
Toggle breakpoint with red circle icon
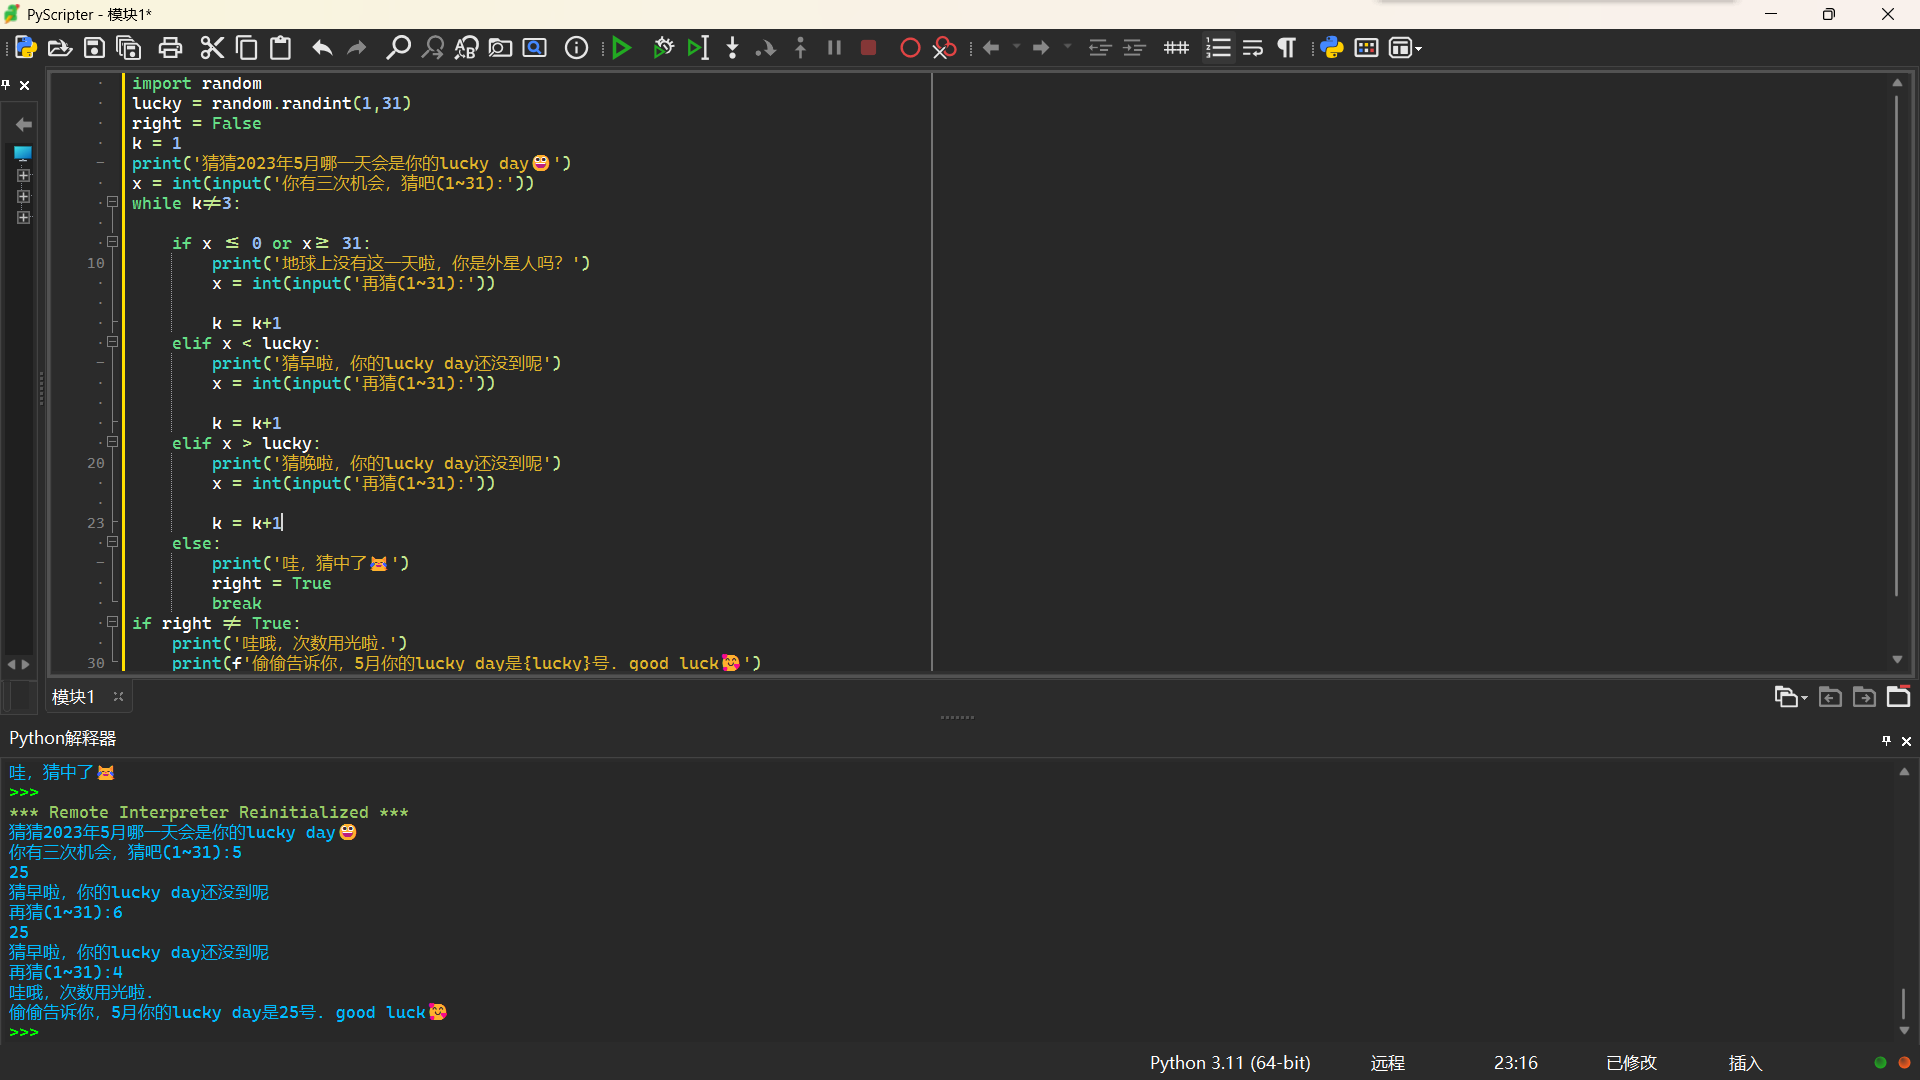[909, 48]
